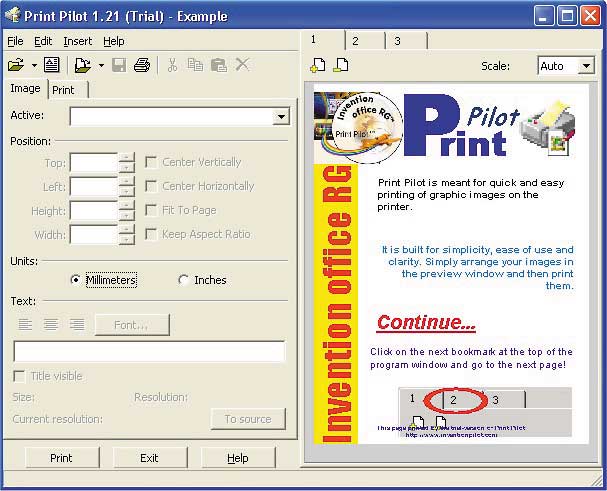Screen dimensions: 607x491
Task: Click the Top field spinner
Action: click(127, 163)
